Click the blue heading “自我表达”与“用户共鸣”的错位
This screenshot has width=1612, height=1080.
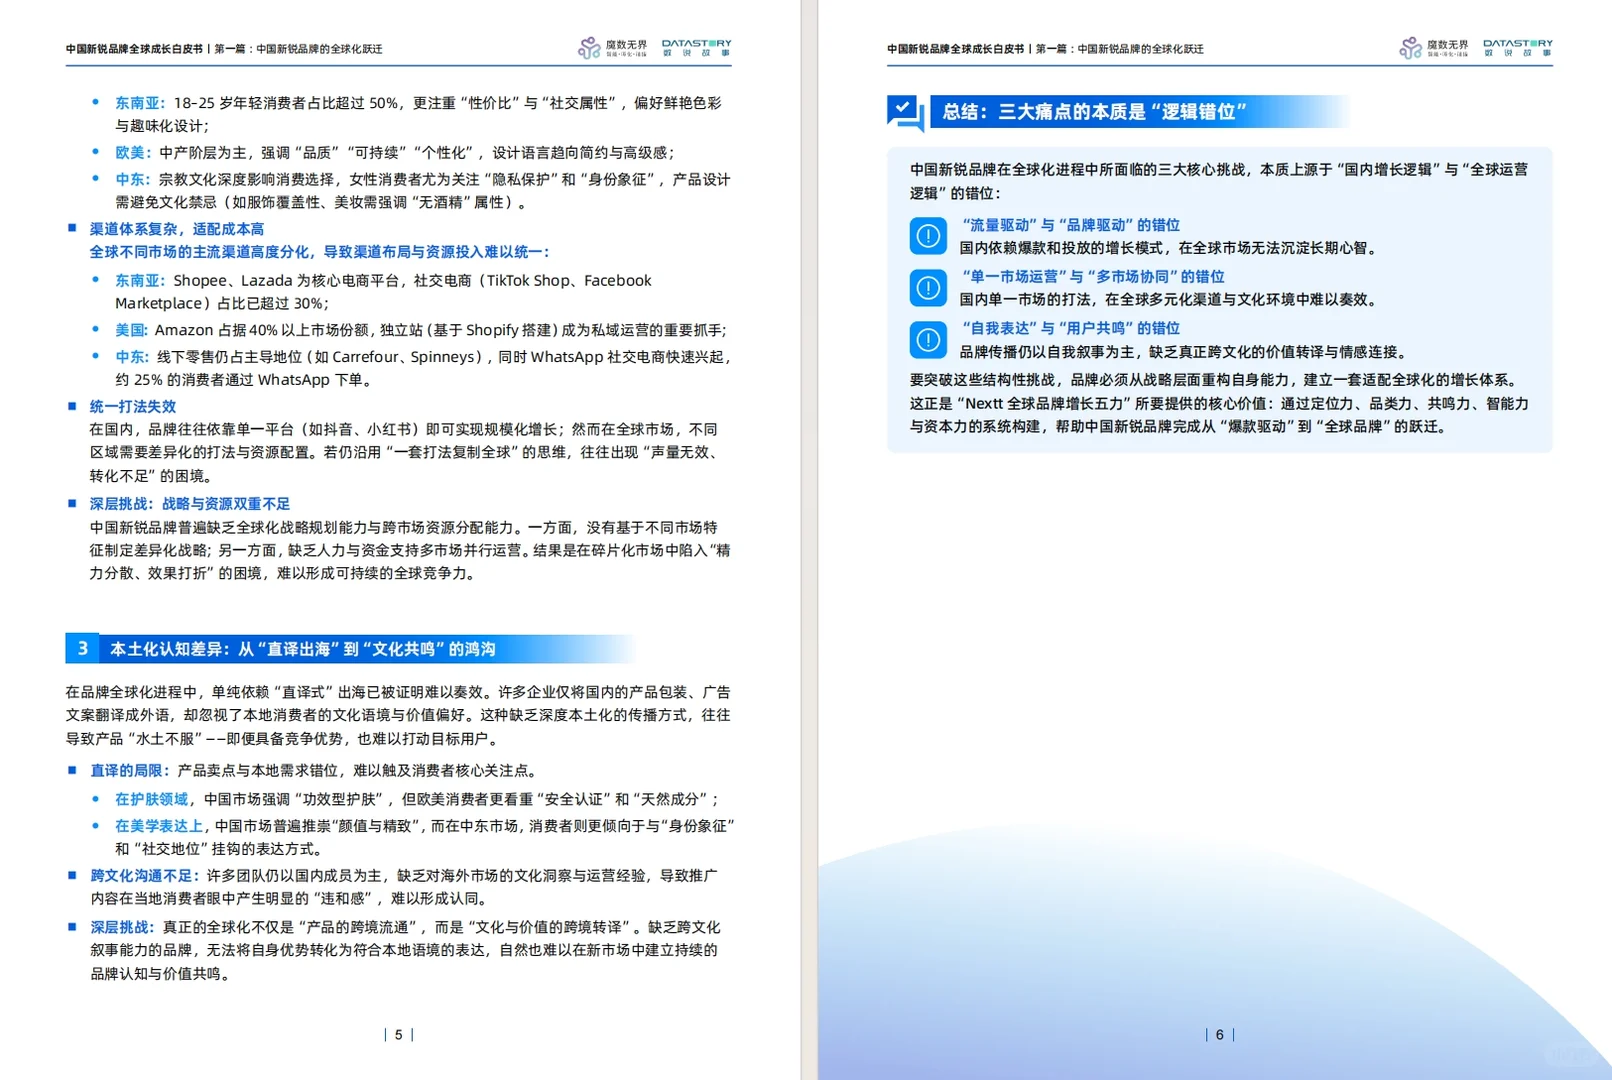click(x=1069, y=328)
